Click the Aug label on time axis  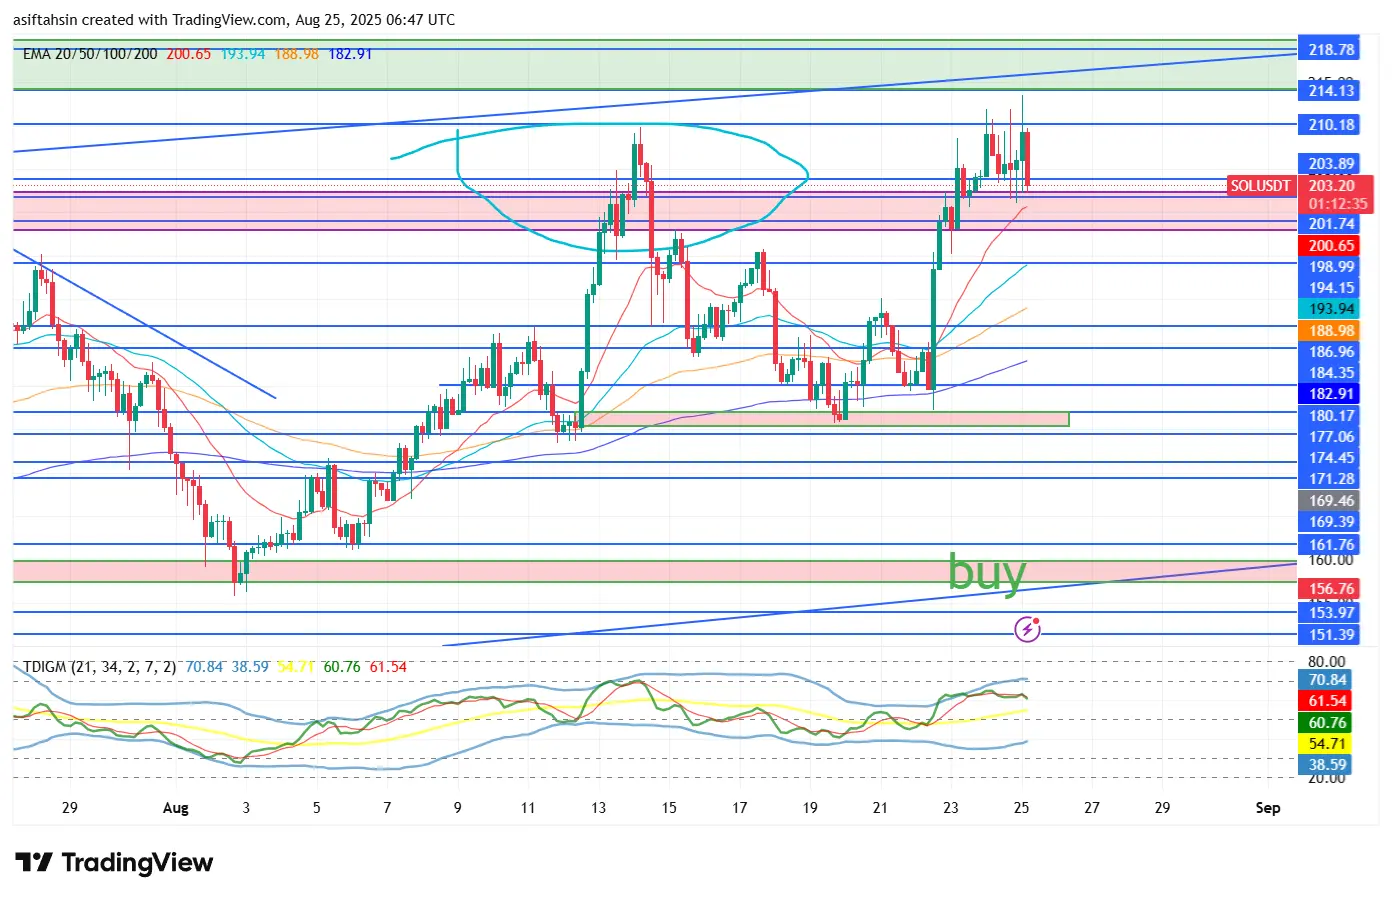176,808
